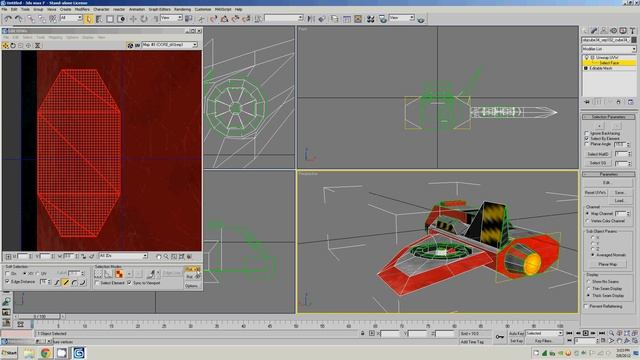Open the Customize menu
Viewport: 640px width, 360px height.
pyautogui.click(x=203, y=9)
